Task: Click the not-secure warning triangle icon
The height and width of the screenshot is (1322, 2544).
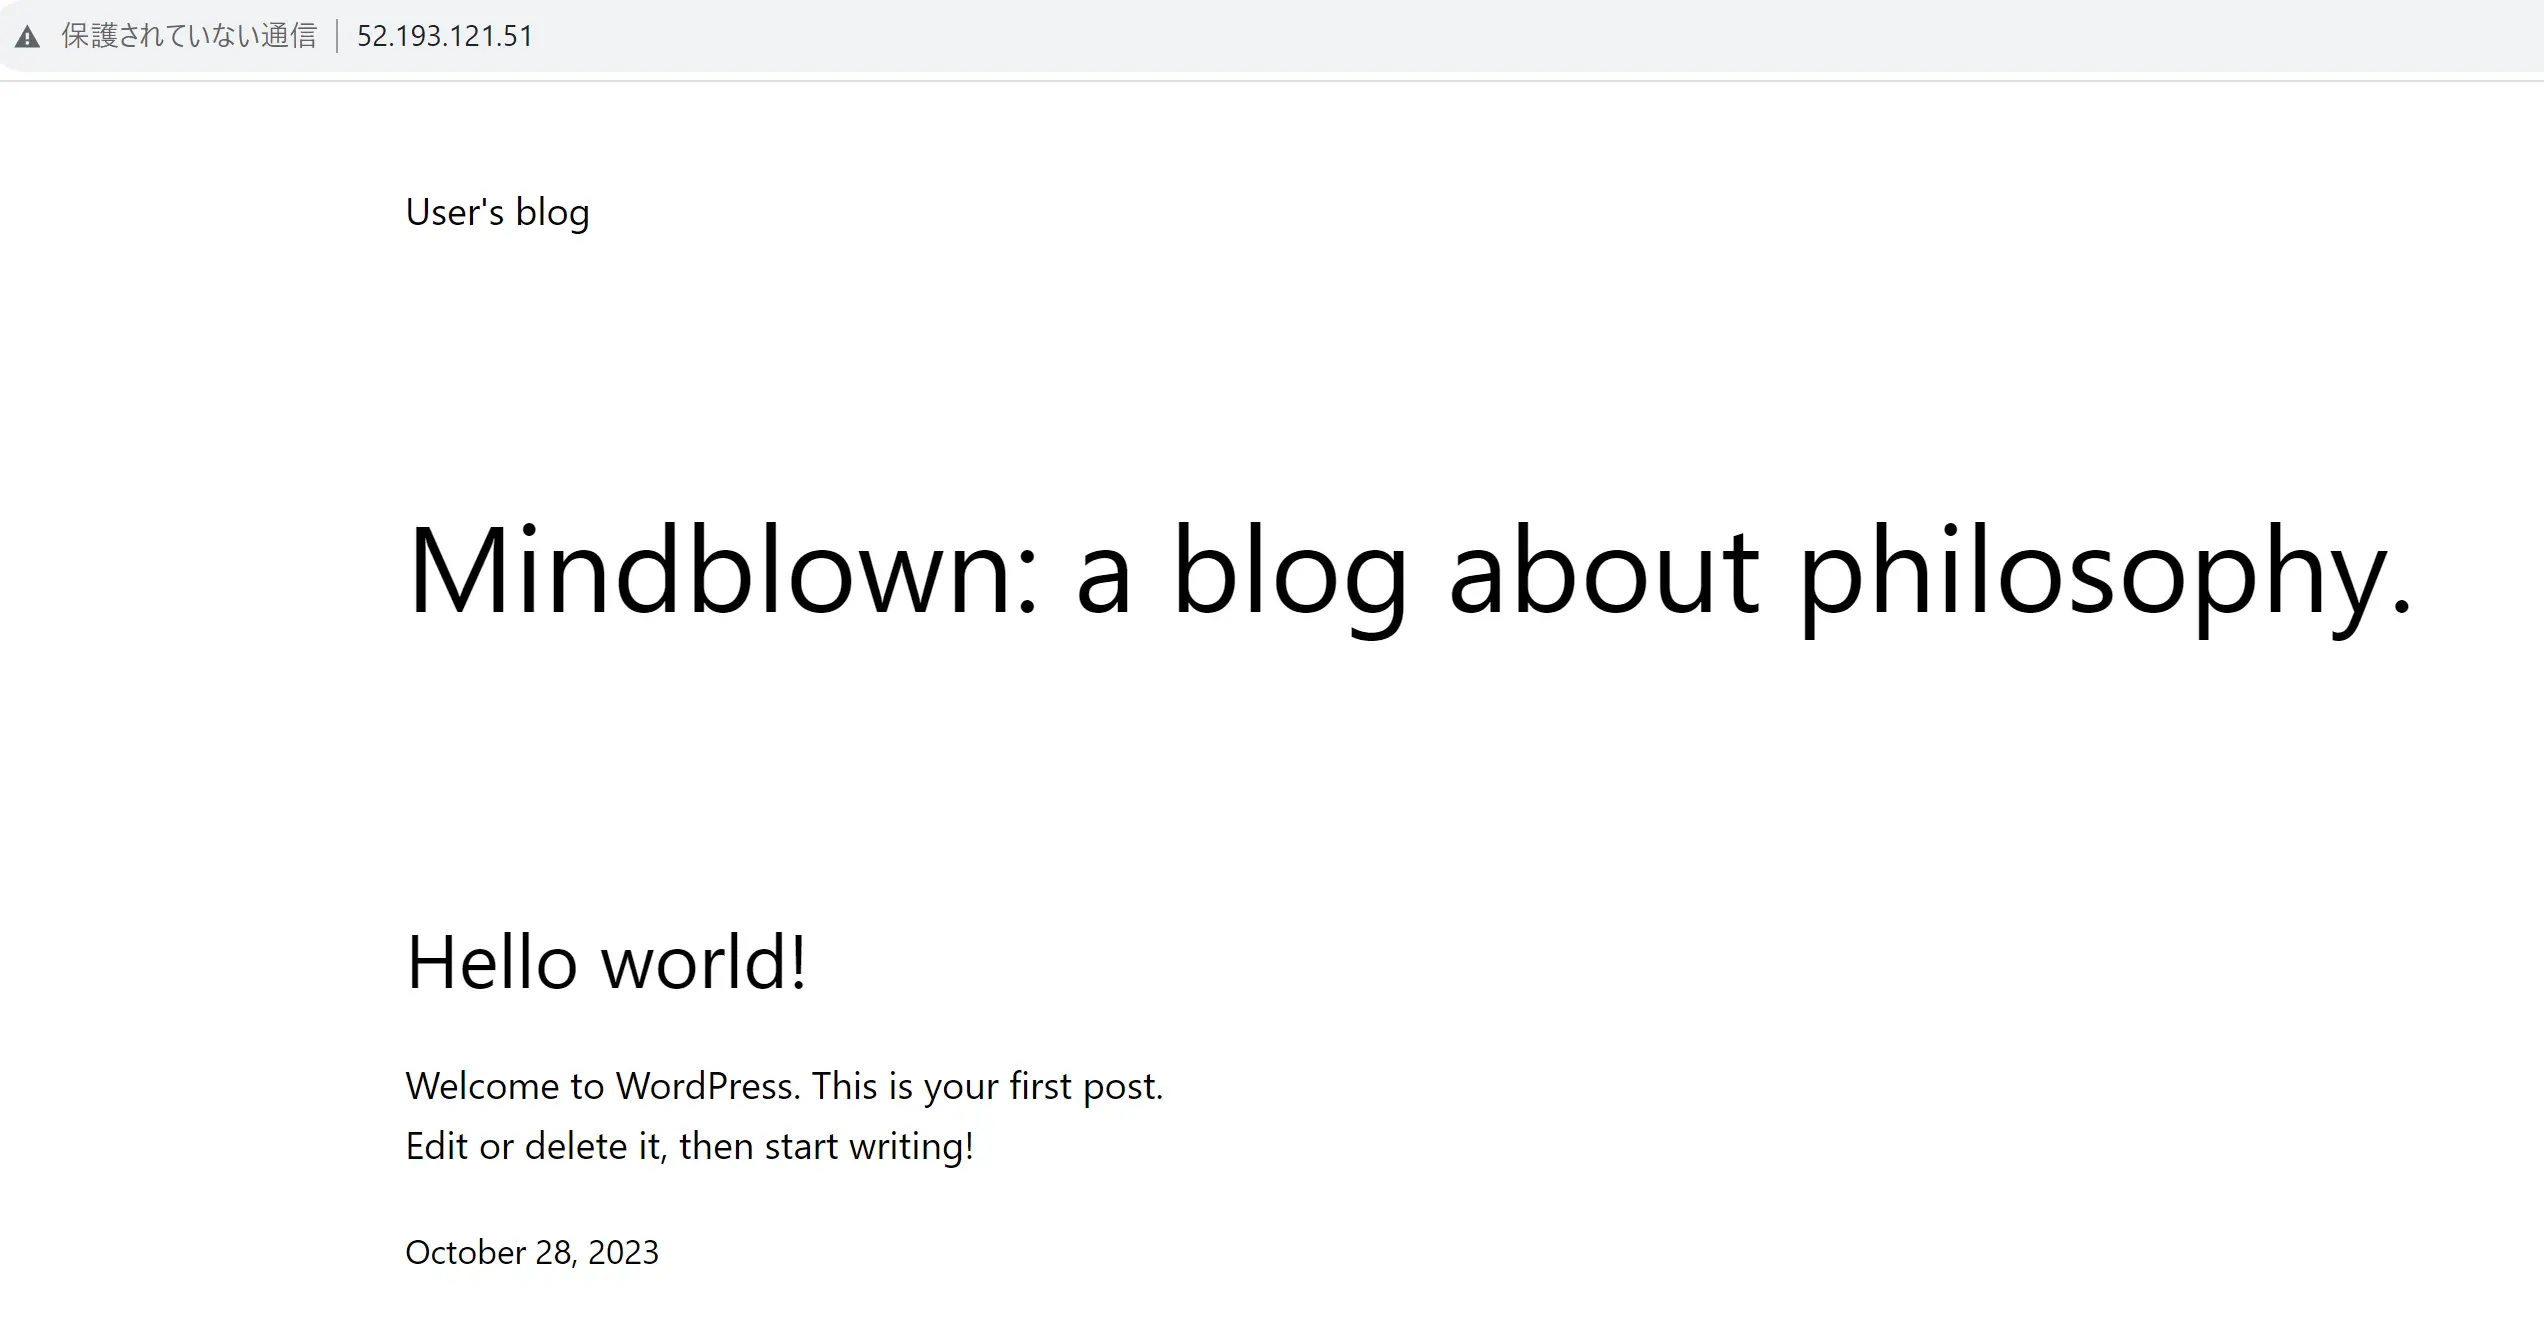Action: click(x=27, y=37)
